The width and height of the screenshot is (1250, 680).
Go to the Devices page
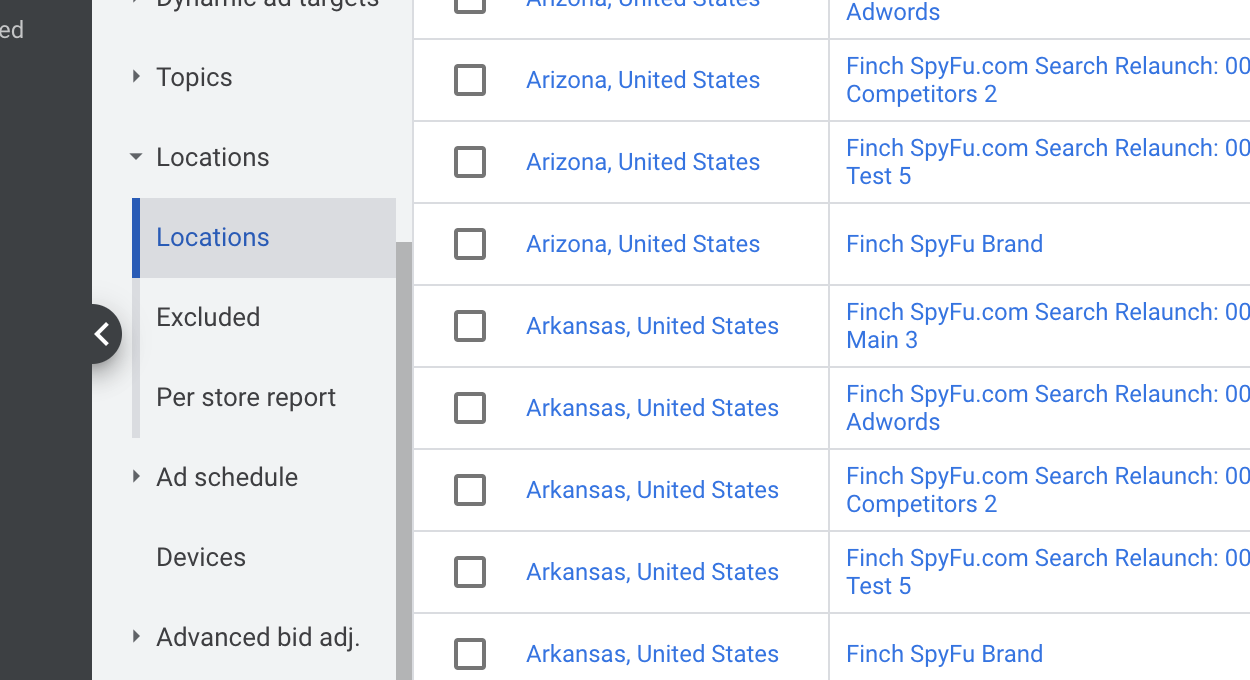201,557
